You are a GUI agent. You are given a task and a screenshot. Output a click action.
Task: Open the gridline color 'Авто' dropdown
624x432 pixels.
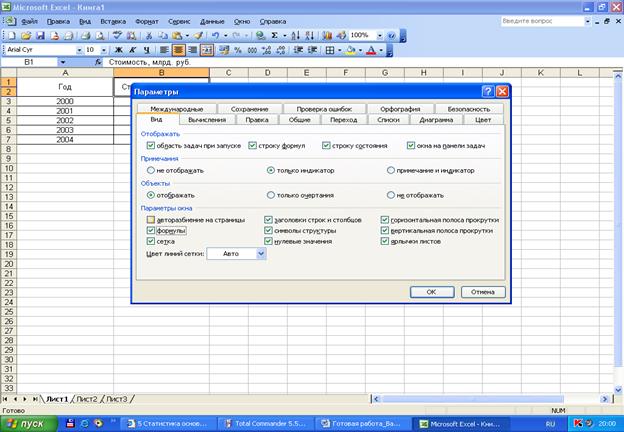pyautogui.click(x=260, y=255)
